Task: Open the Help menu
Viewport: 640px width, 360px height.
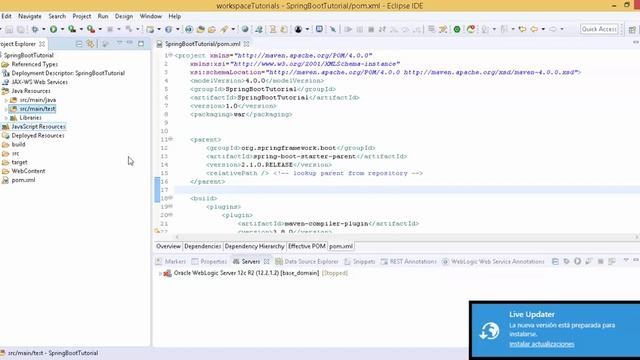Action: tap(175, 16)
